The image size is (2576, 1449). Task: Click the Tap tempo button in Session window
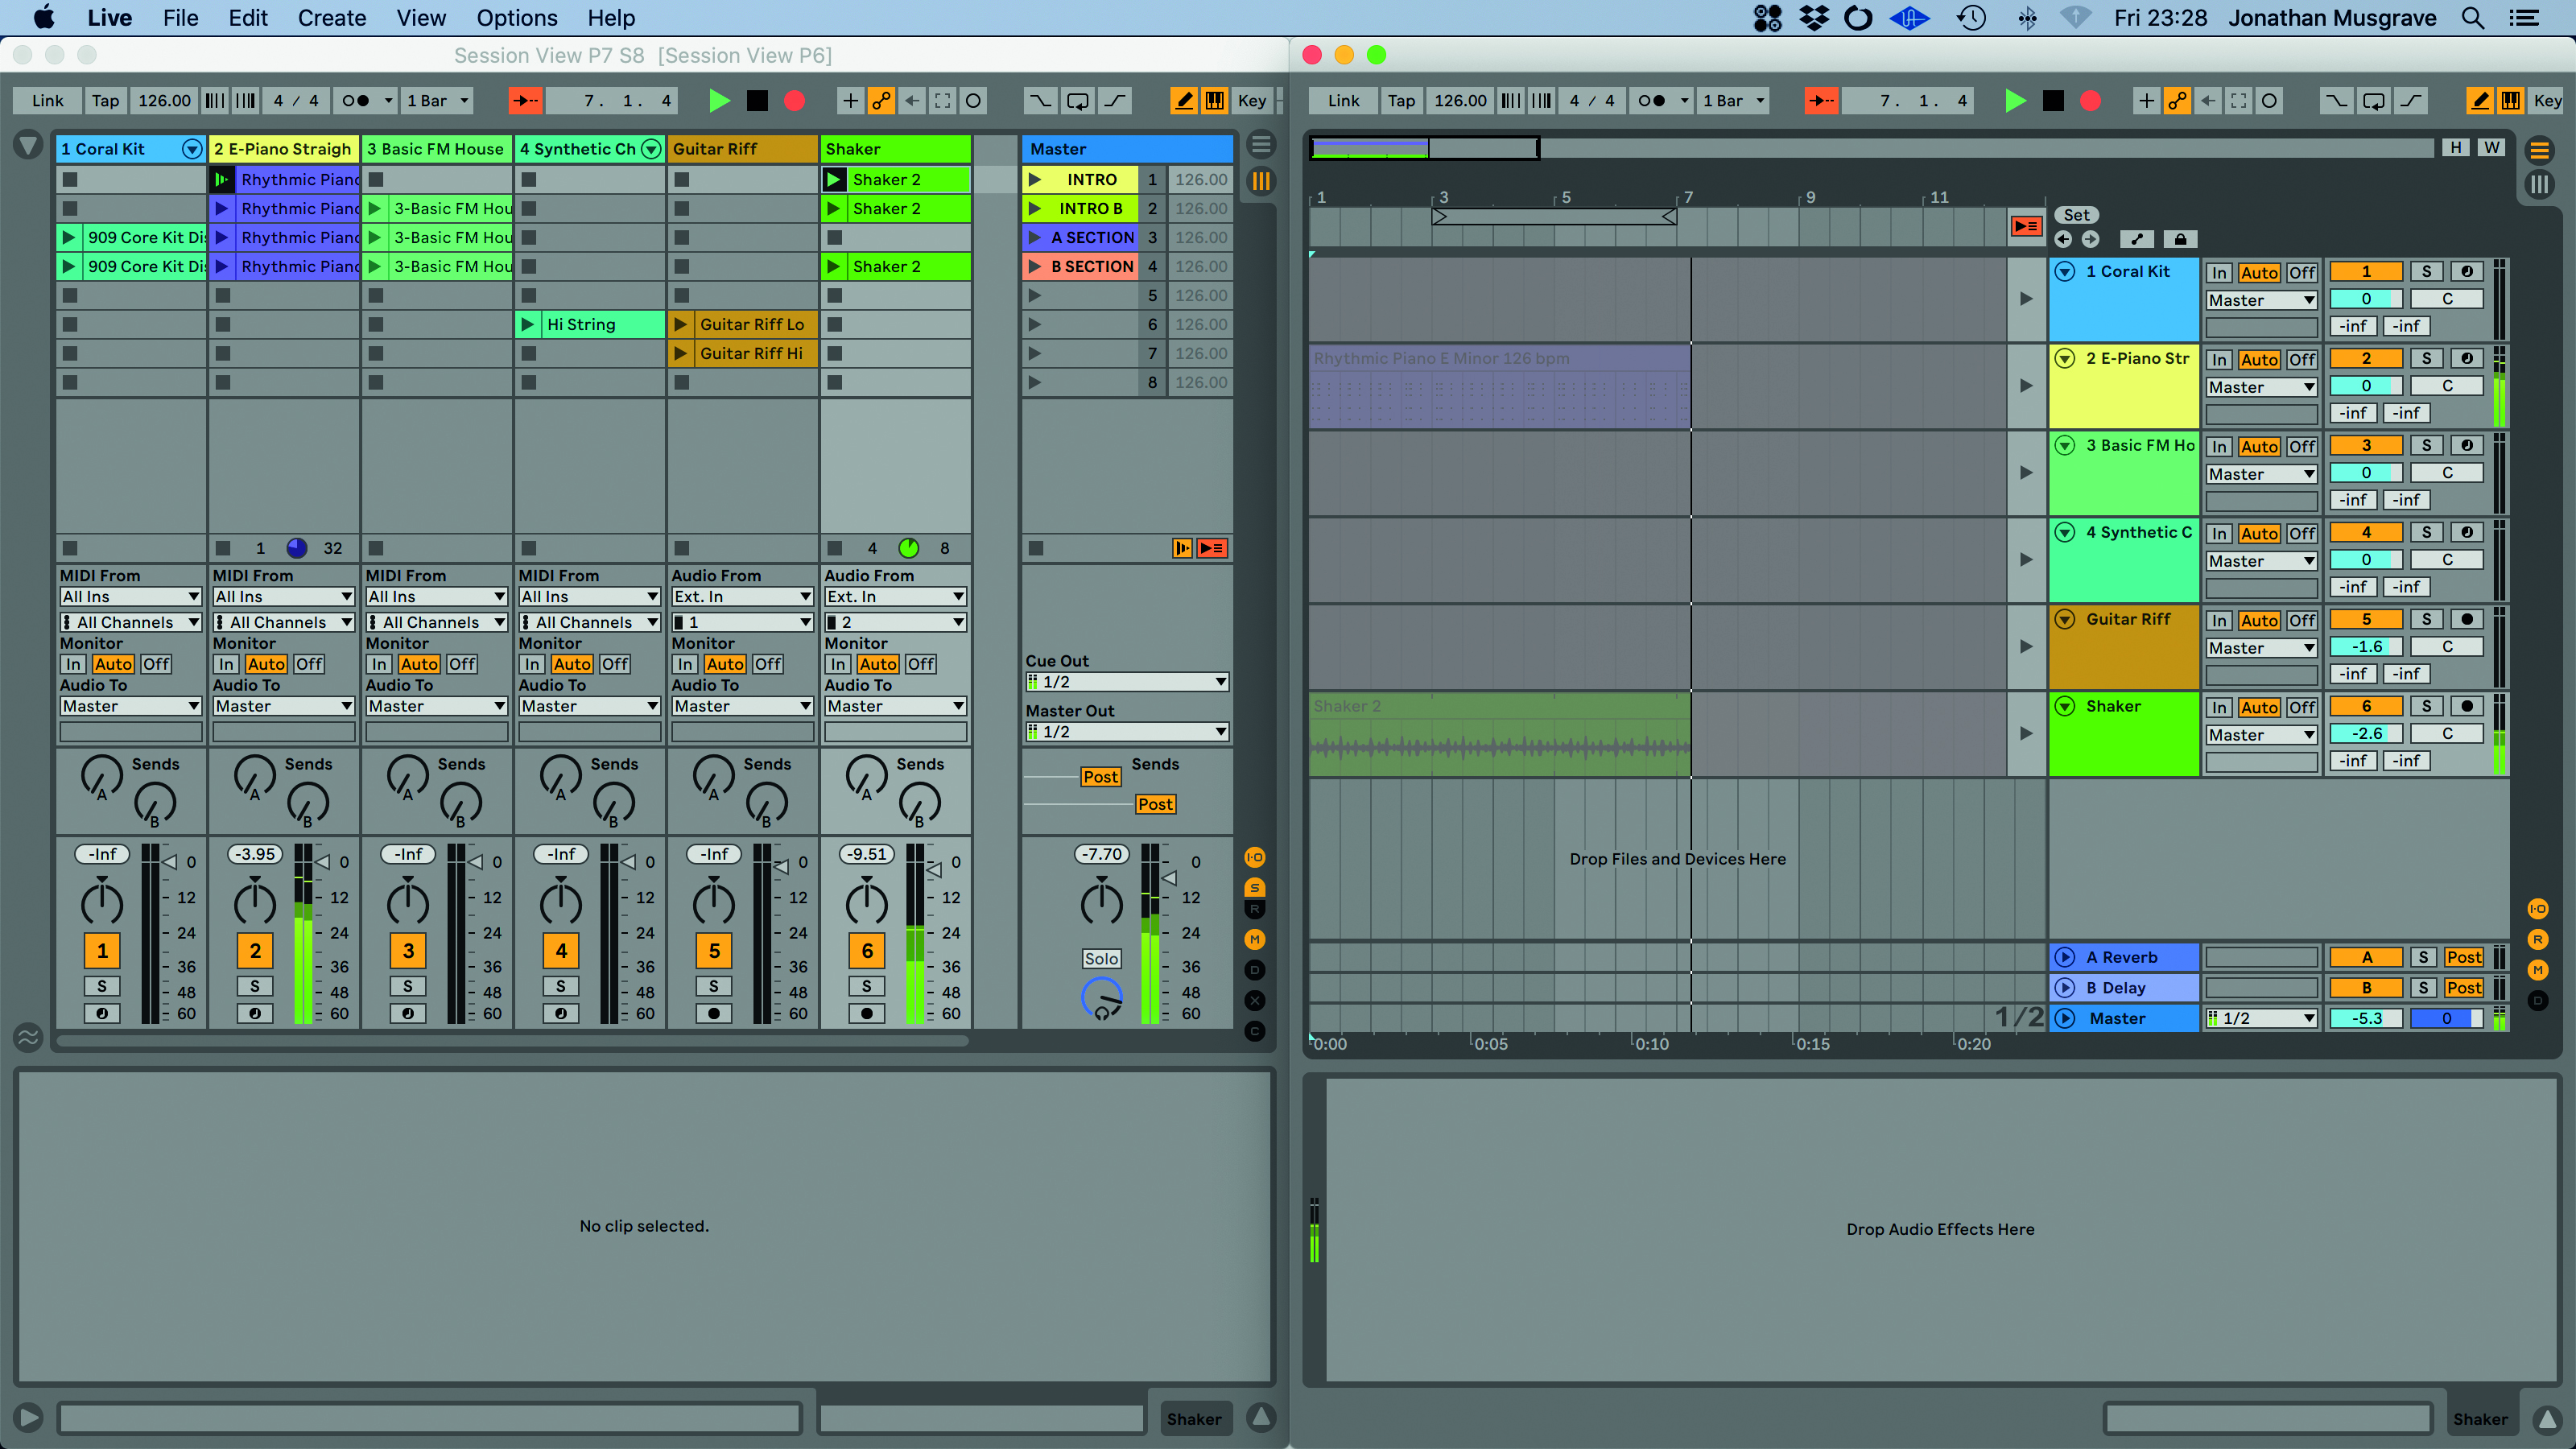[105, 100]
